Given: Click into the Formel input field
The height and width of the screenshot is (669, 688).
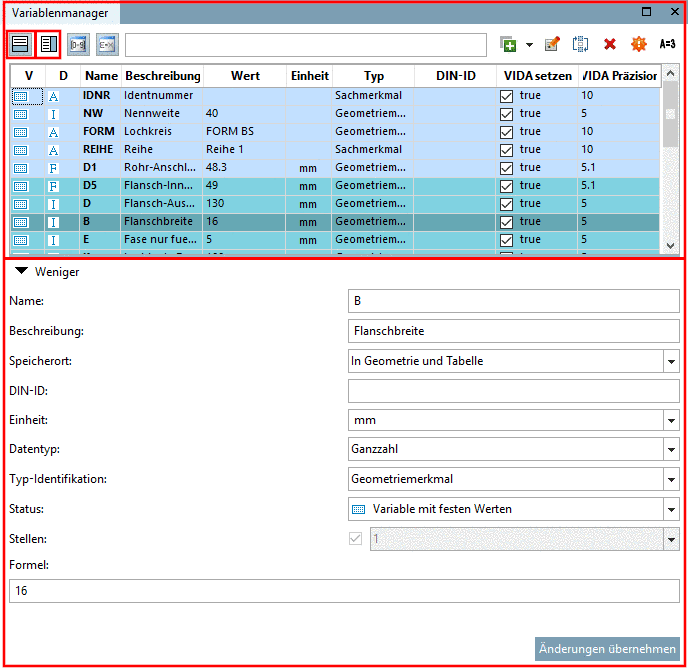Looking at the screenshot, I should pos(343,591).
